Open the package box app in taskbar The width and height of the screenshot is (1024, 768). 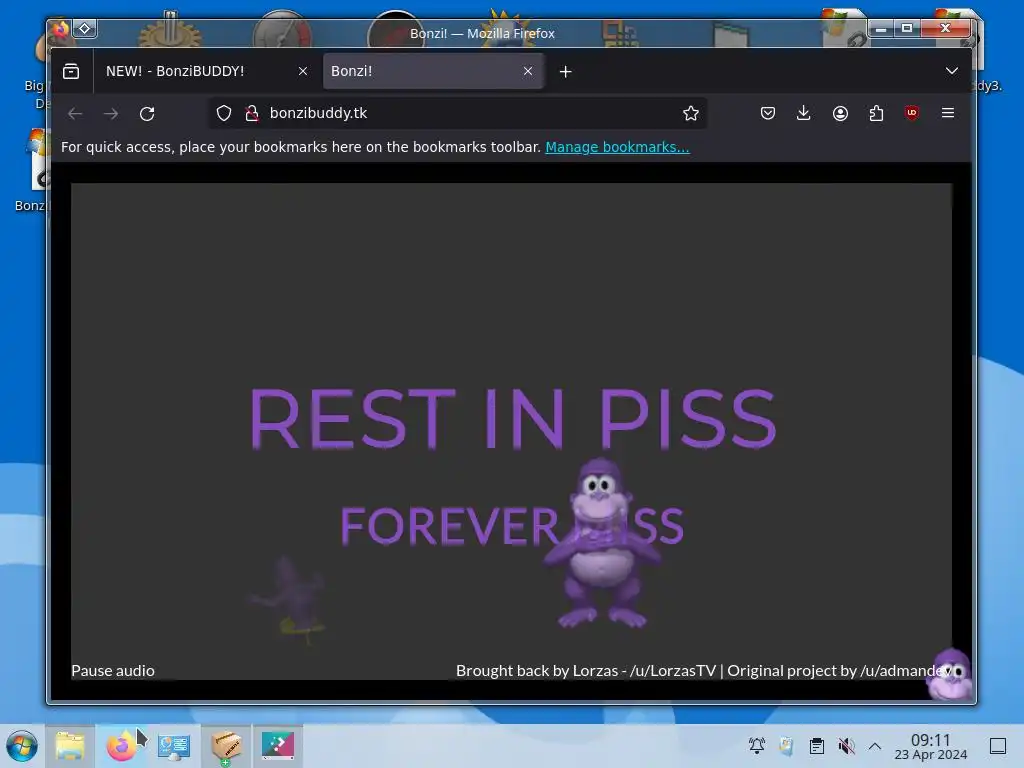(226, 746)
